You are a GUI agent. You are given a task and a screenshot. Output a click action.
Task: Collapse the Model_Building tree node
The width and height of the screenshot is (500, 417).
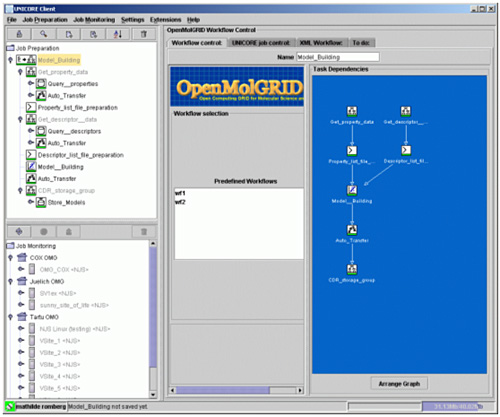coord(10,60)
